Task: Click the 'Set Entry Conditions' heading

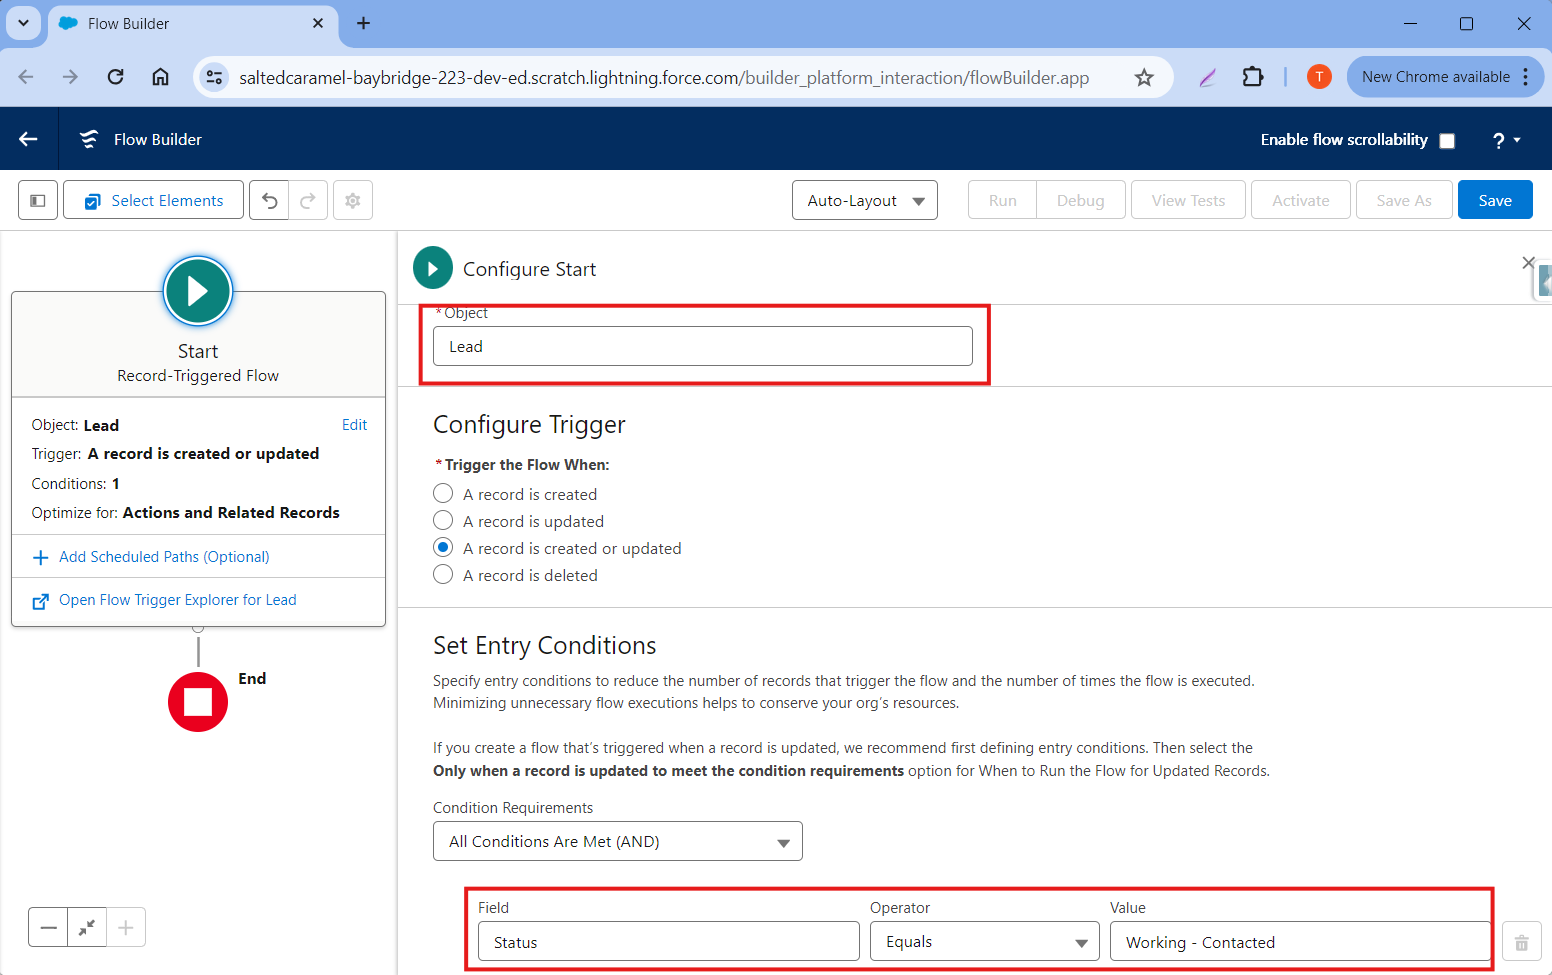Action: (x=545, y=645)
